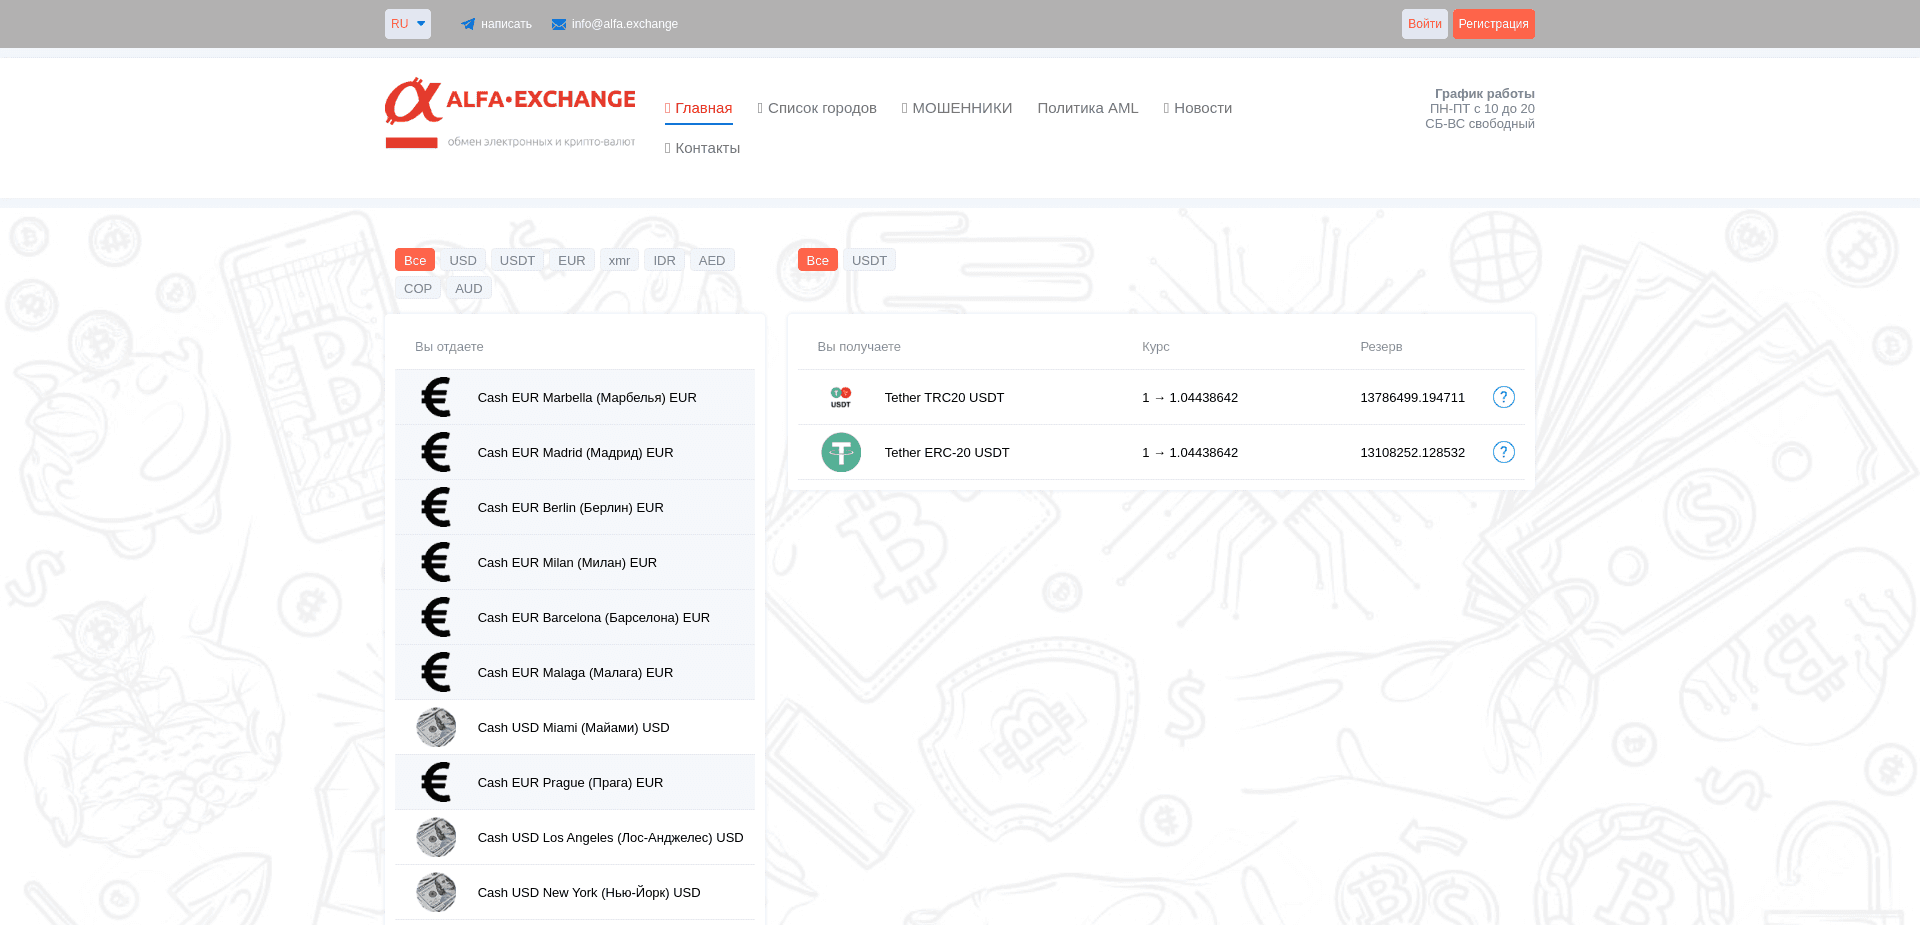Click the envelope icon beside info@alfa.exchange
The width and height of the screenshot is (1920, 925).
[x=558, y=23]
